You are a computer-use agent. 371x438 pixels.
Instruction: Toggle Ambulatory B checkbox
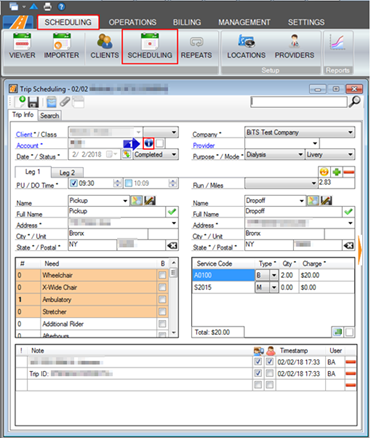(162, 299)
